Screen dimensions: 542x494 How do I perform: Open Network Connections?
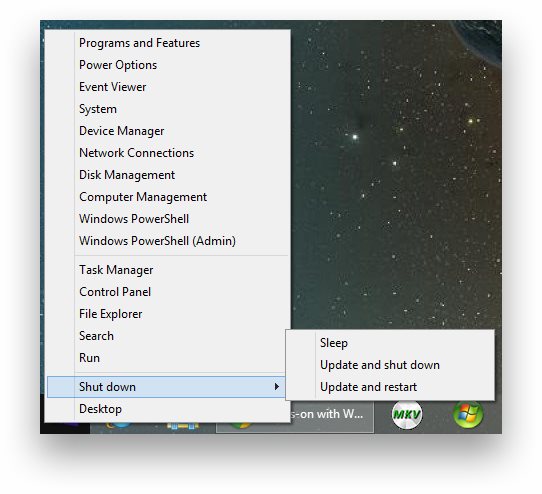[168, 153]
